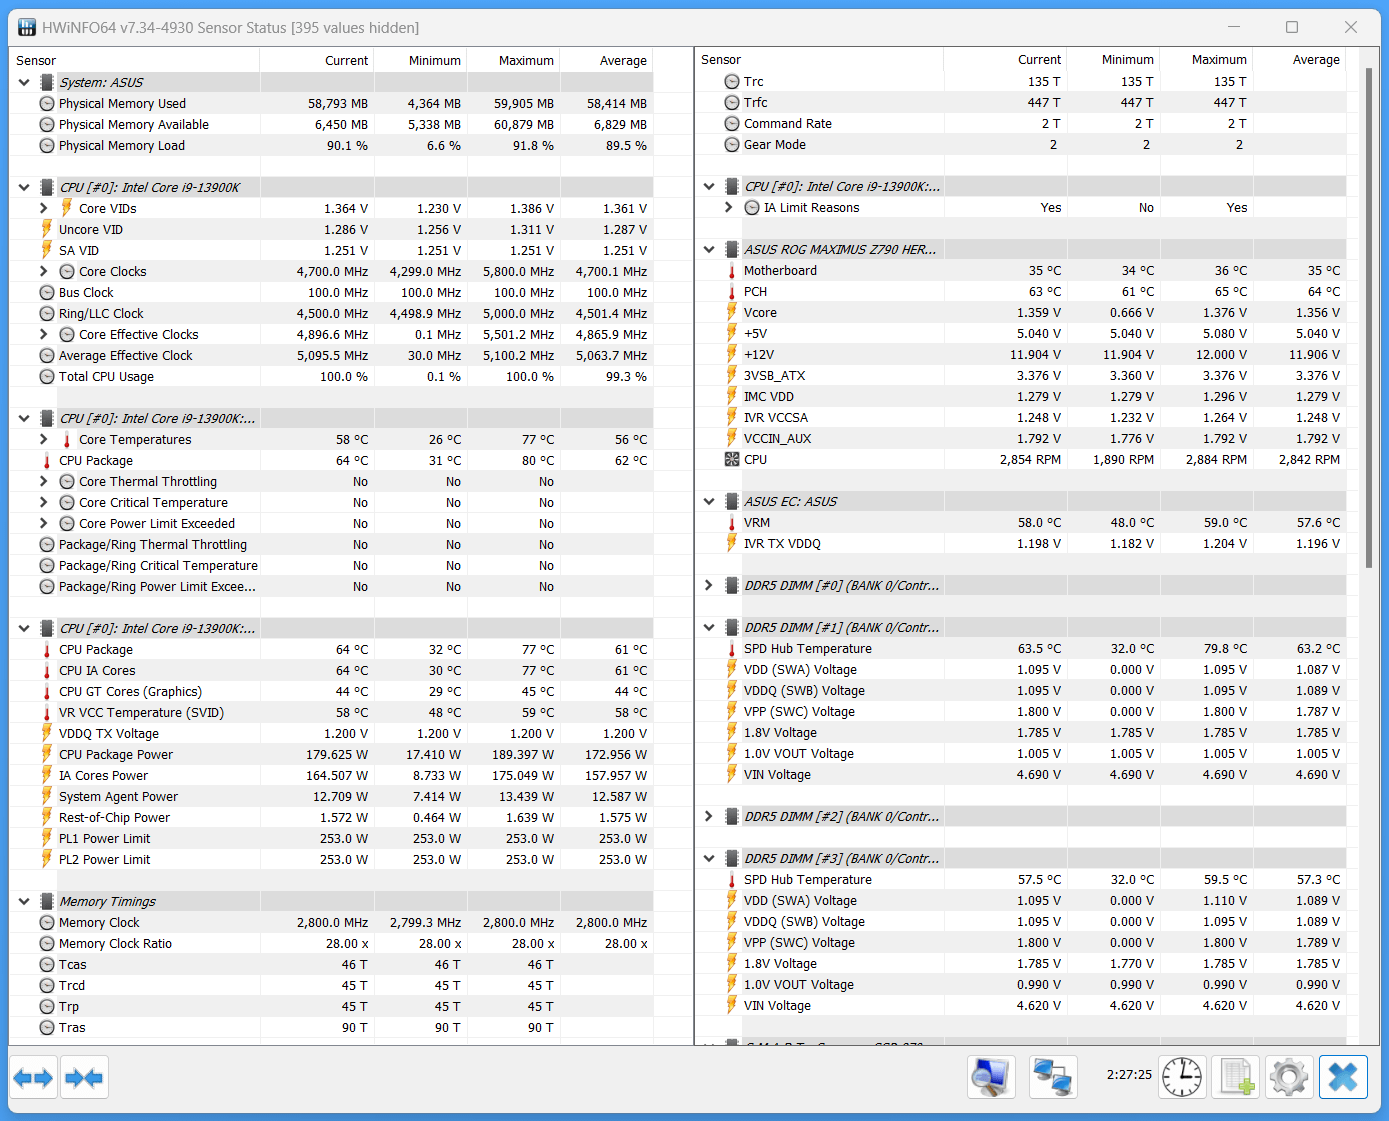
Task: Click the right pane Average column header
Action: click(1299, 60)
